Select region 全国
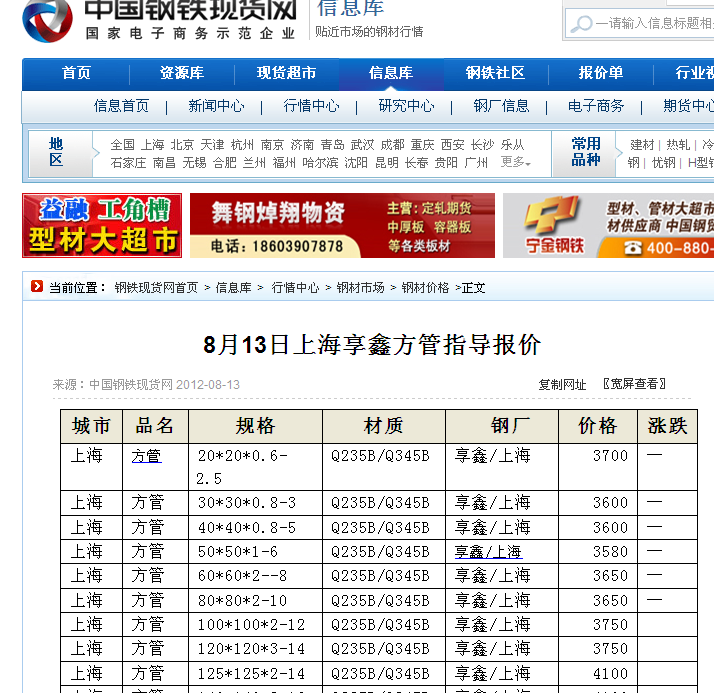This screenshot has height=693, width=714. coord(122,145)
